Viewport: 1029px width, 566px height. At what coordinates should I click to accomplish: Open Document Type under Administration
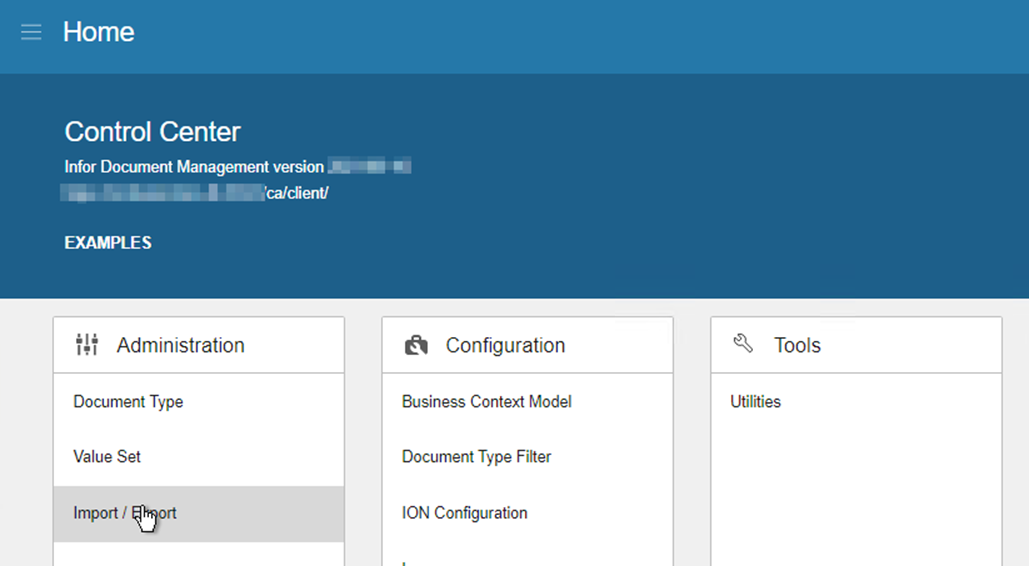(x=128, y=402)
